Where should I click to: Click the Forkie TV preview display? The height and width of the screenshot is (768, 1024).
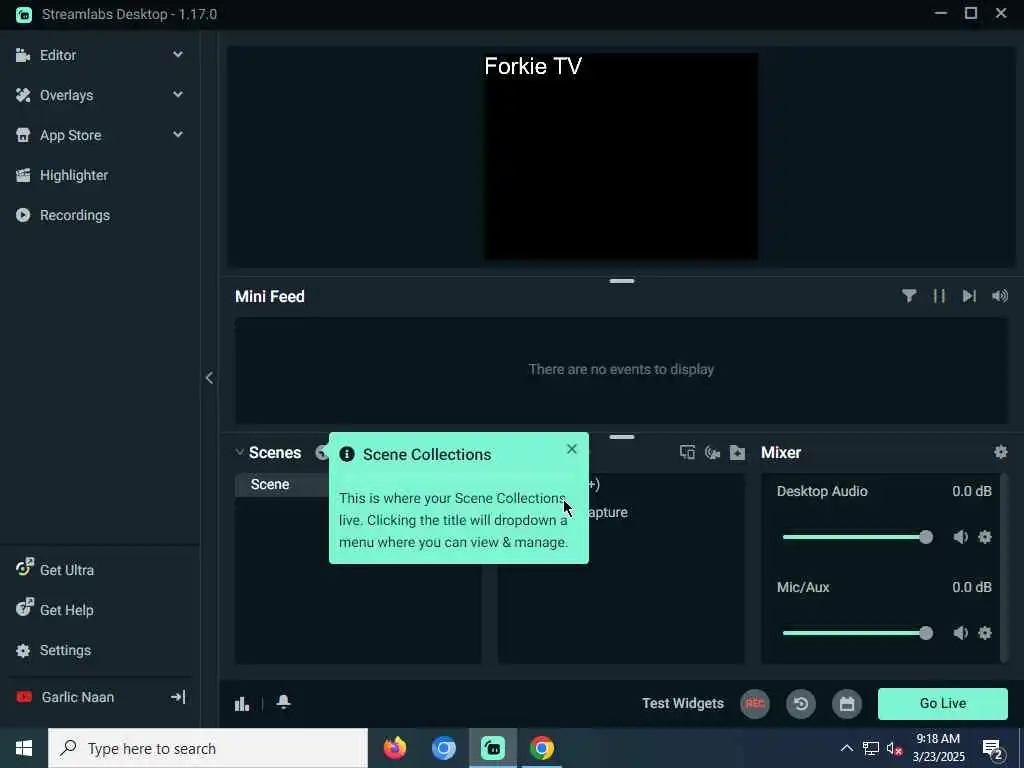[621, 157]
